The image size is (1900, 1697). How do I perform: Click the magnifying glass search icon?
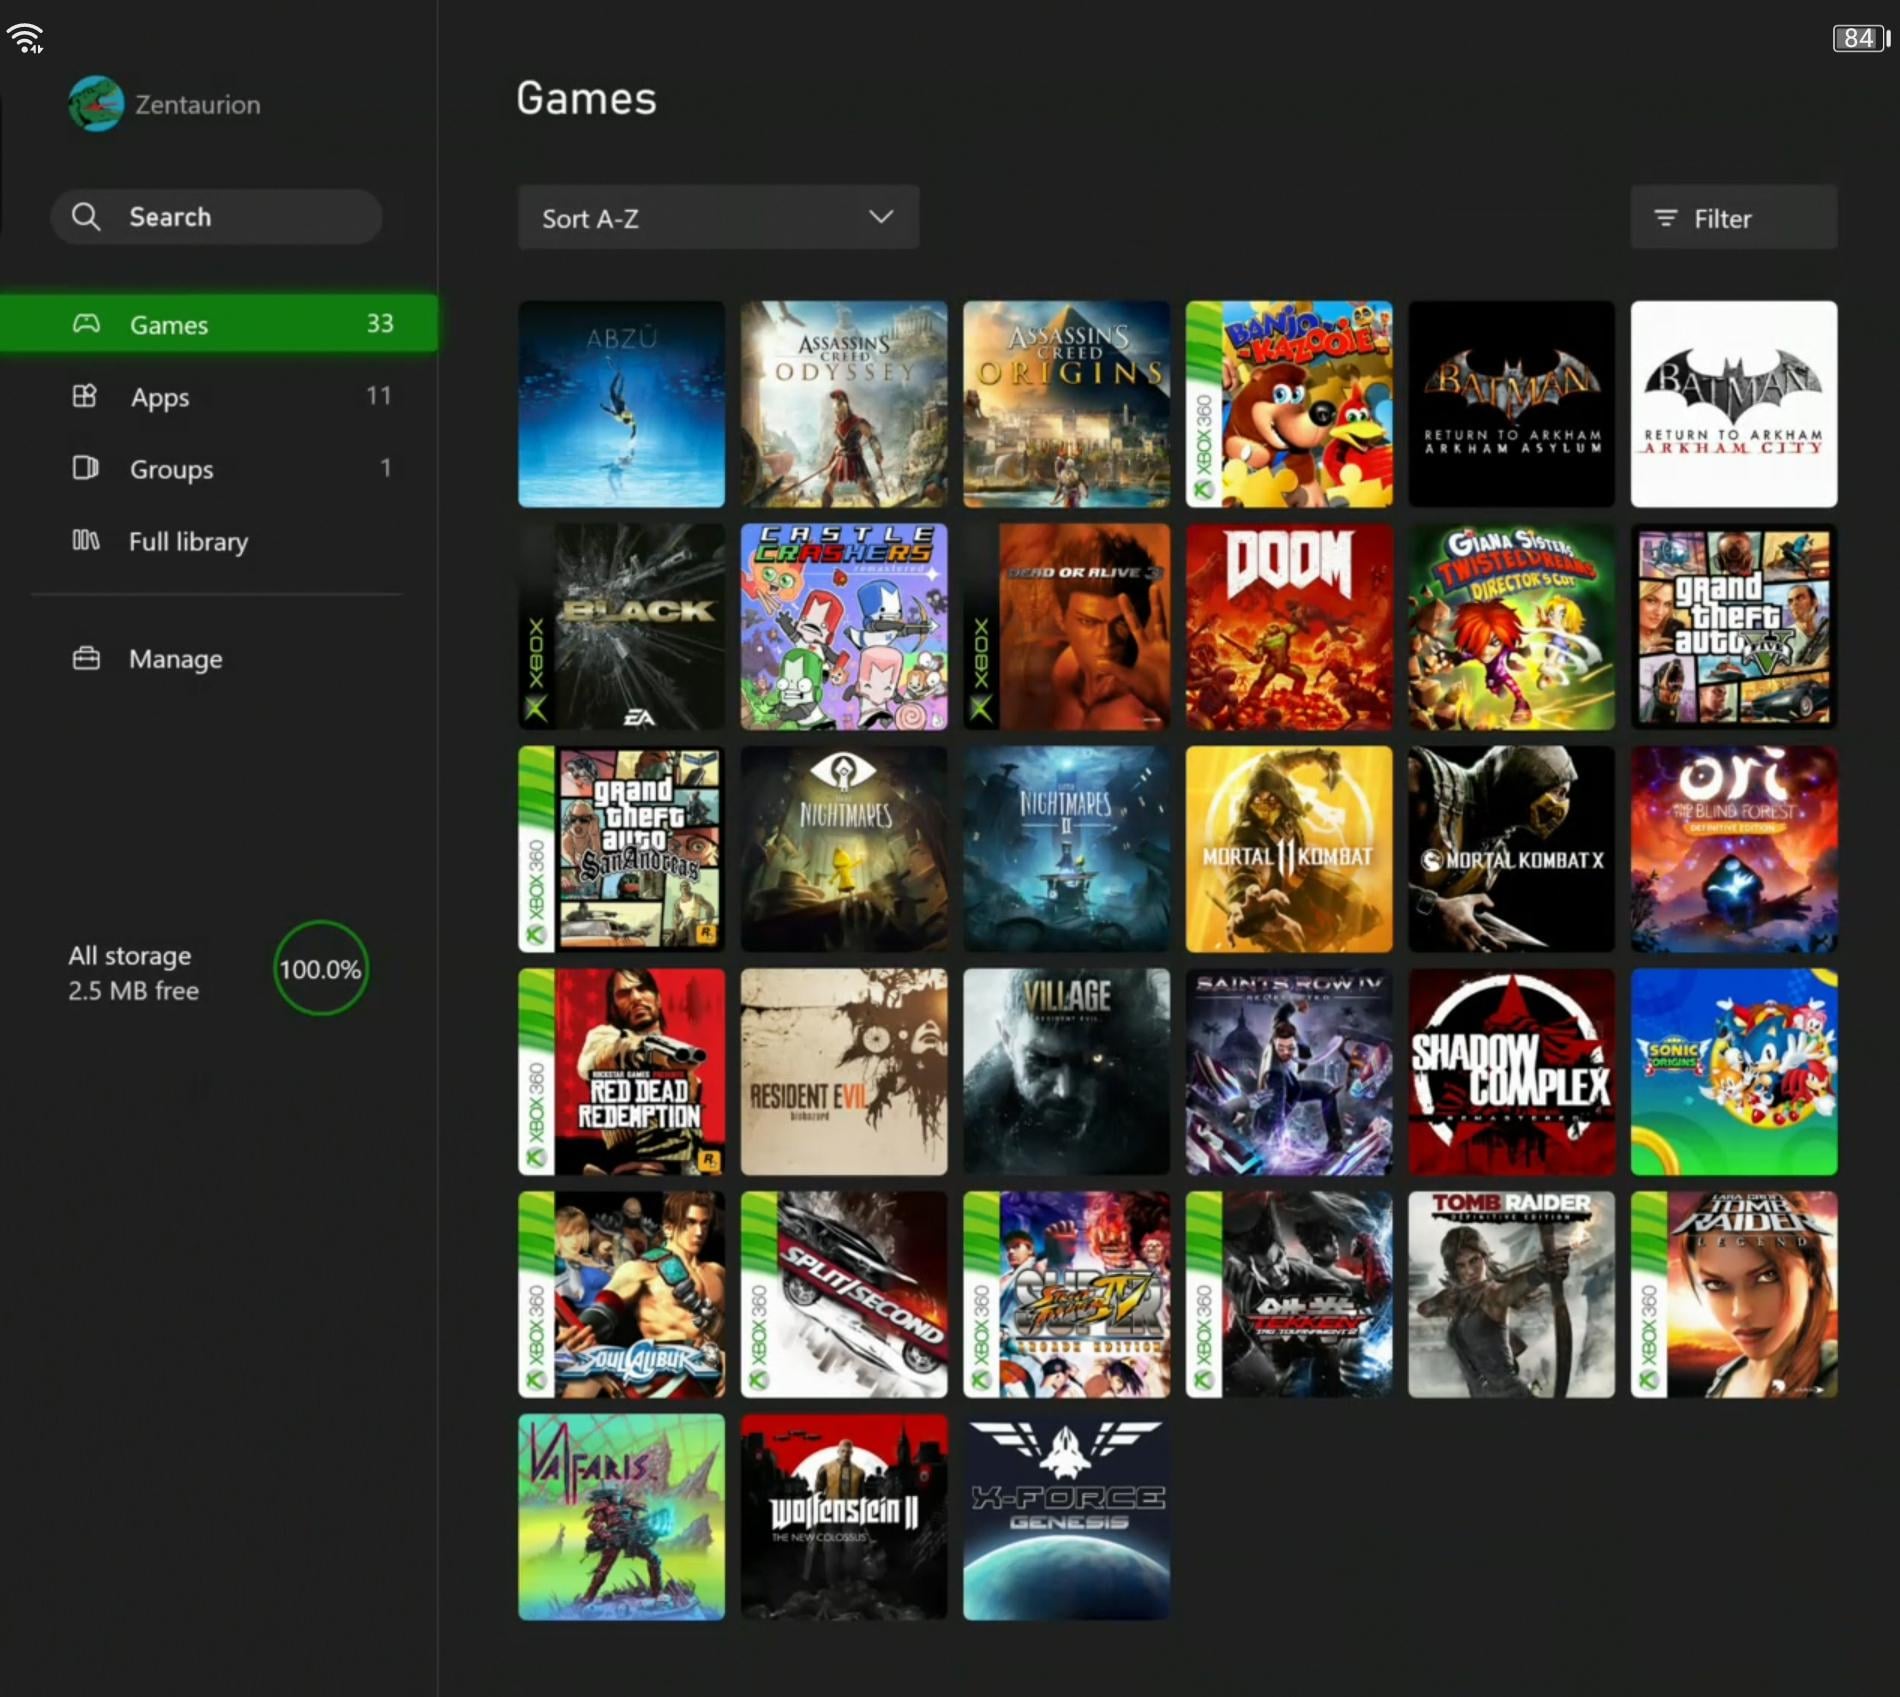[86, 217]
